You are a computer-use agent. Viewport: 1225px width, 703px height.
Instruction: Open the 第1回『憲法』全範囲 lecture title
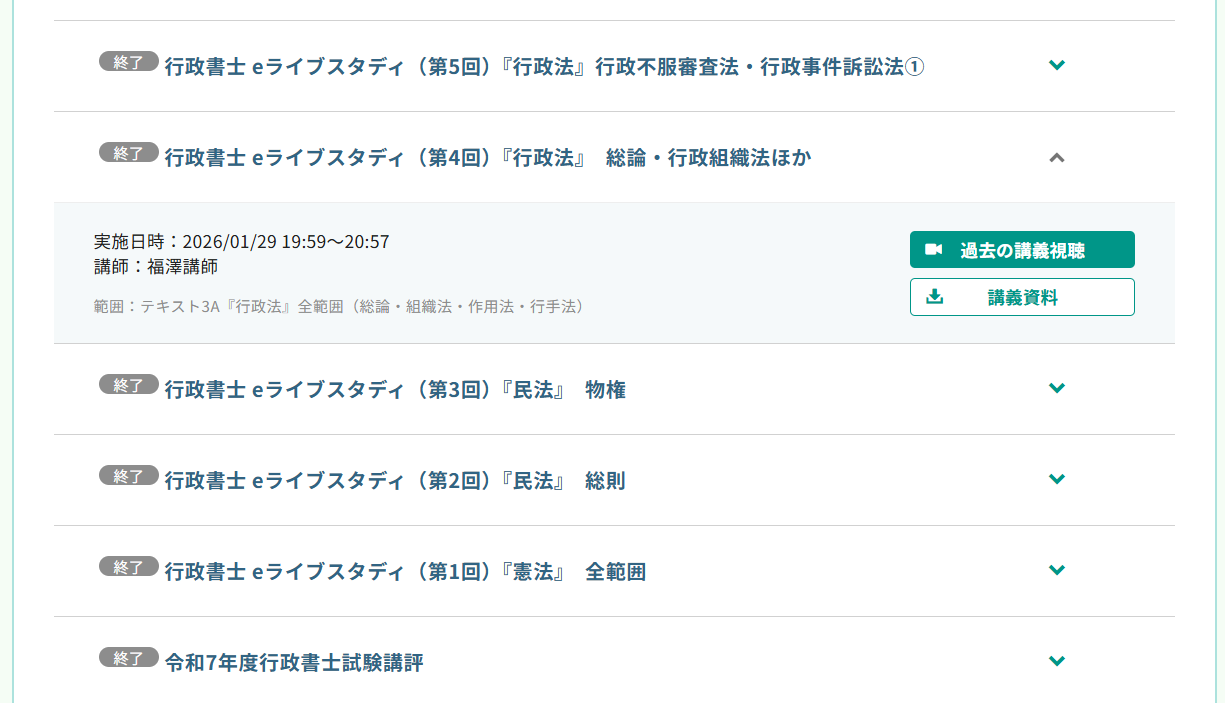pyautogui.click(x=405, y=572)
